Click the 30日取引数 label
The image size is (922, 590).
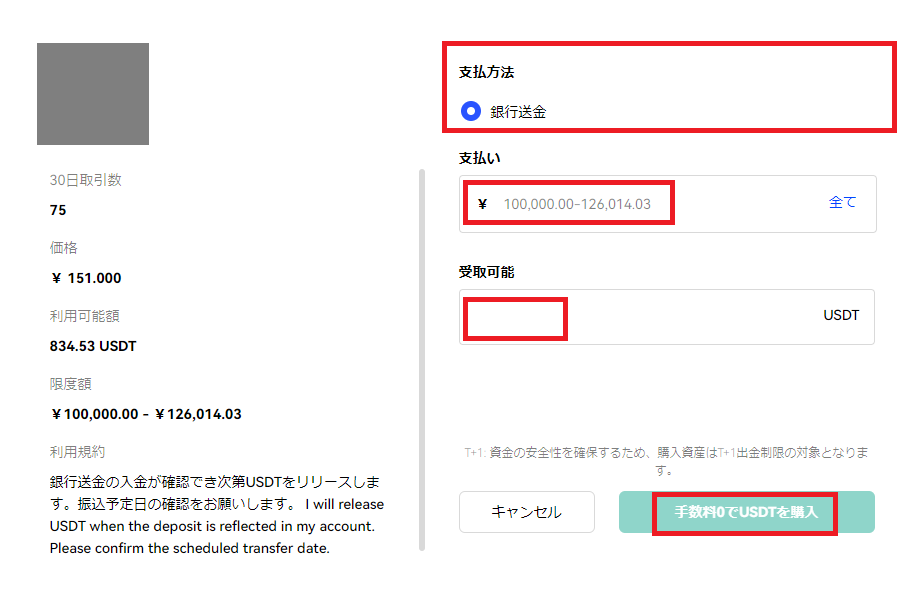tap(86, 180)
